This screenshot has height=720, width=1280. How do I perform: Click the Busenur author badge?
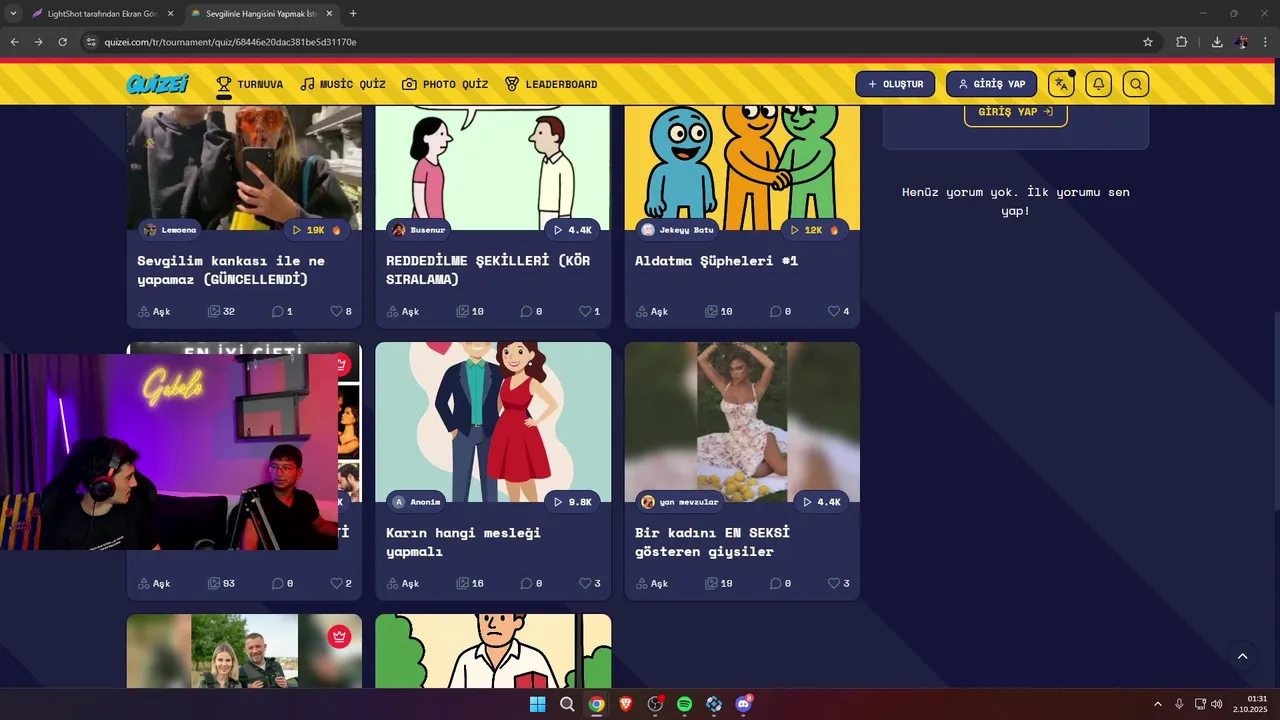(419, 230)
